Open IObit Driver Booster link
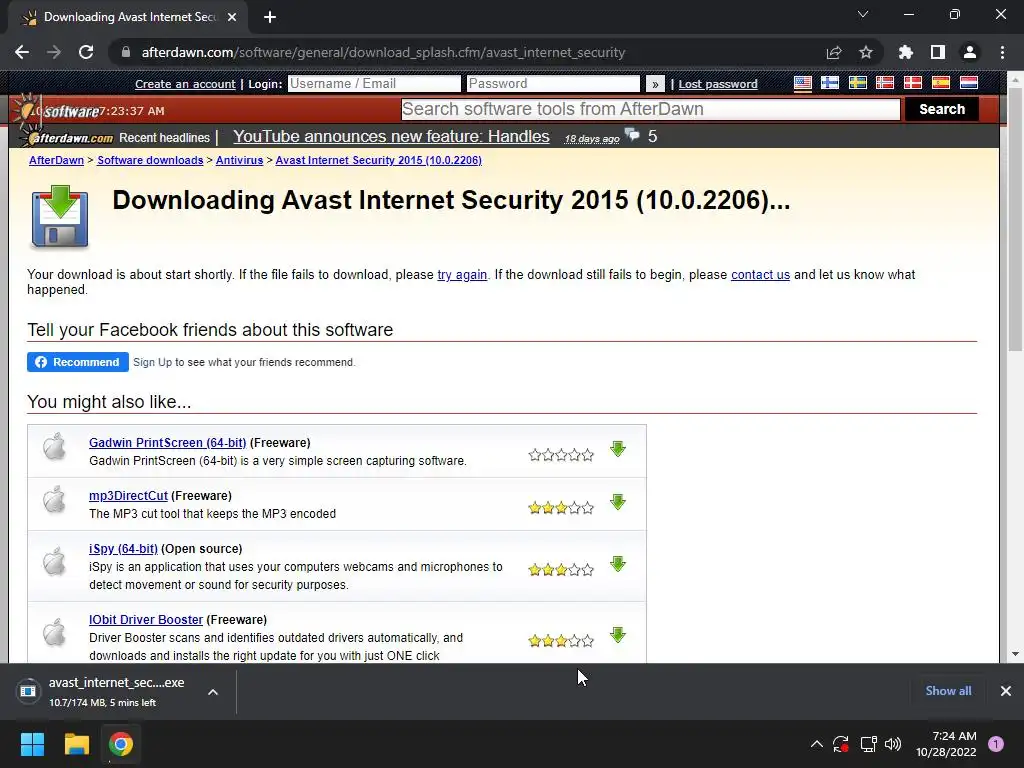 coord(146,620)
